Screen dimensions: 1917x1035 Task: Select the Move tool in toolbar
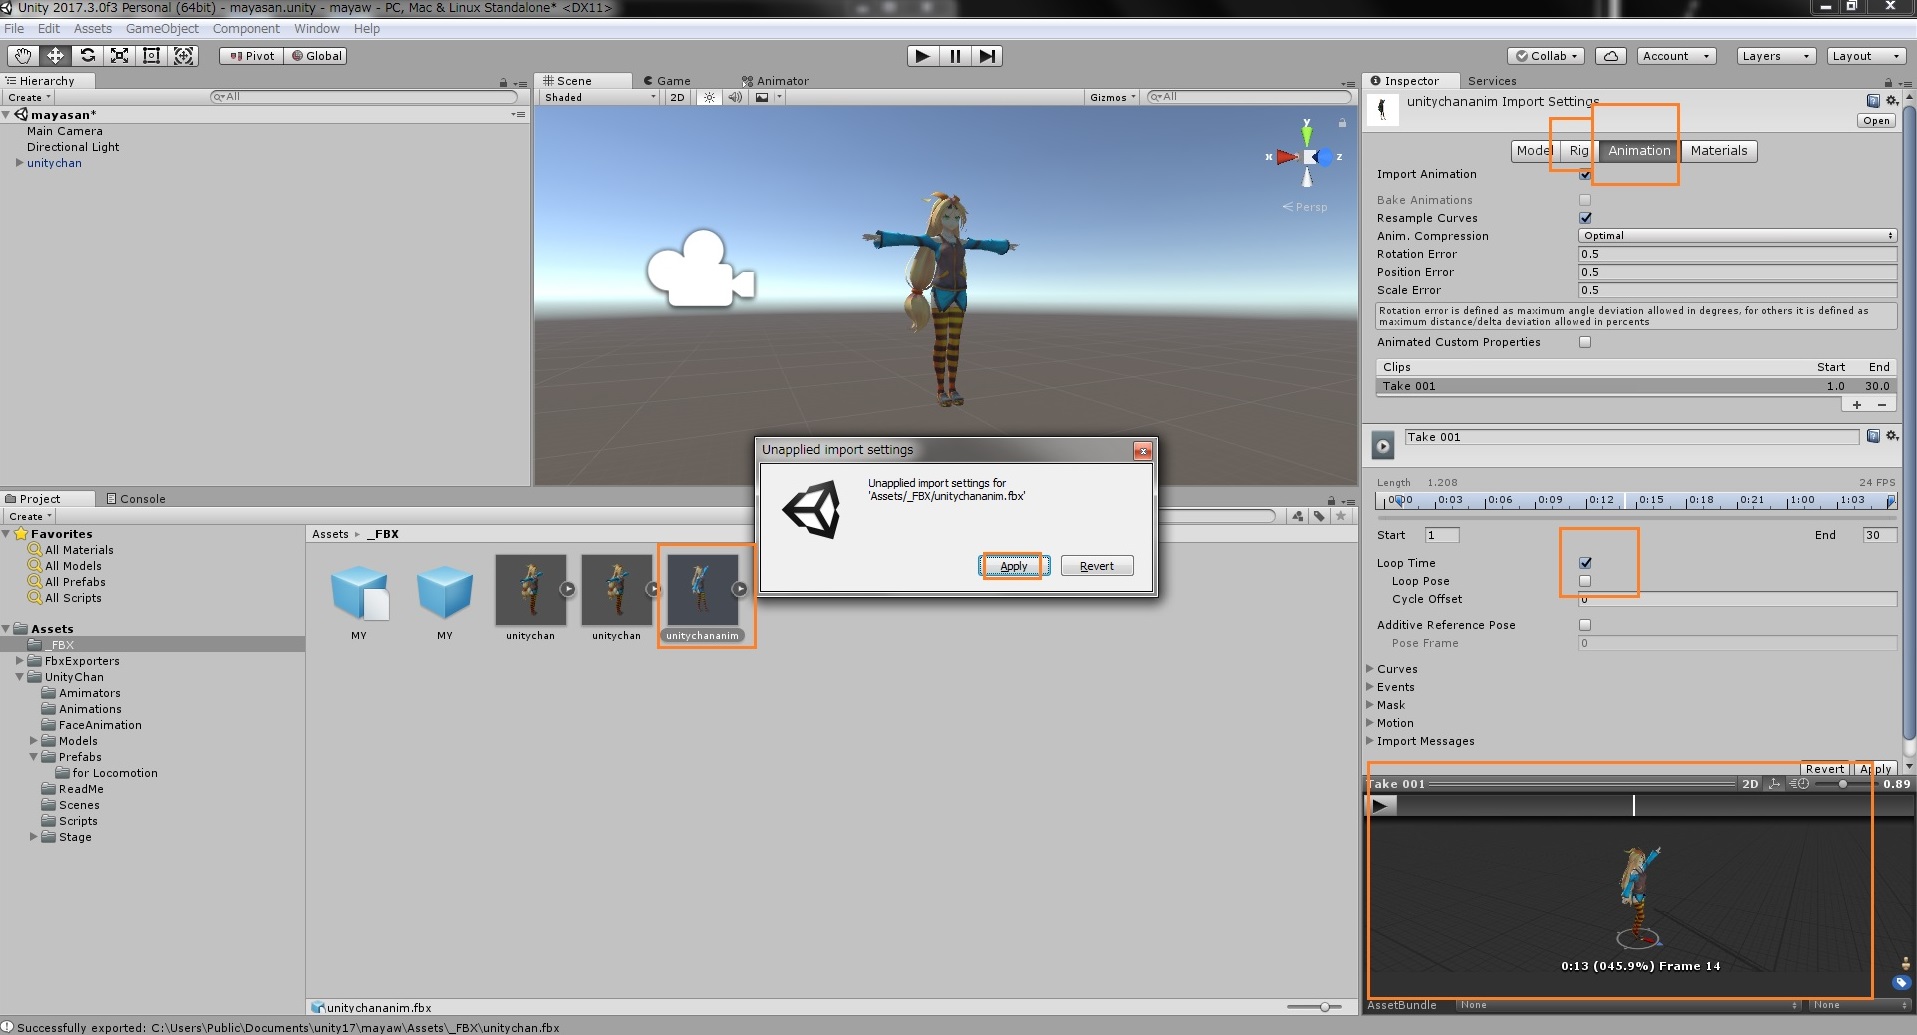[55, 56]
